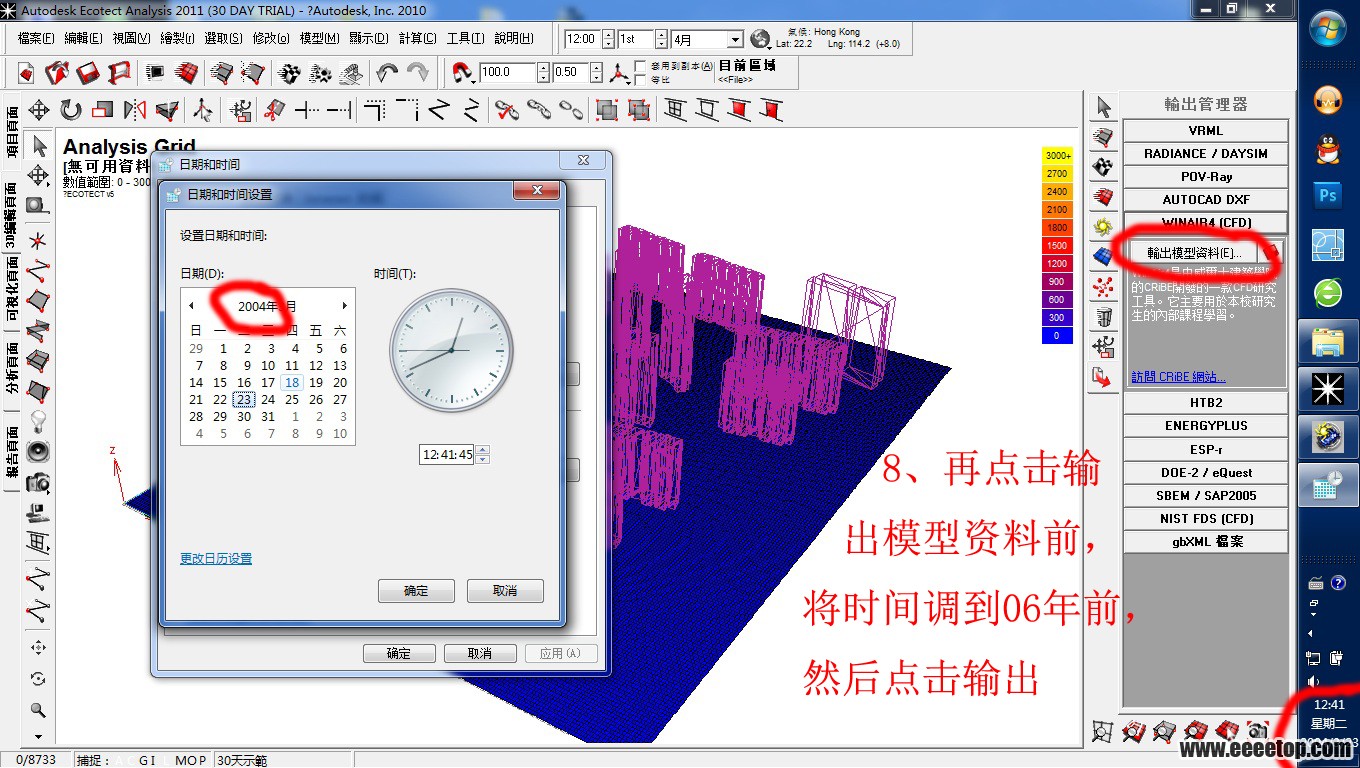Click 取消 in the date and time settings dialog
Image resolution: width=1360 pixels, height=768 pixels.
505,591
